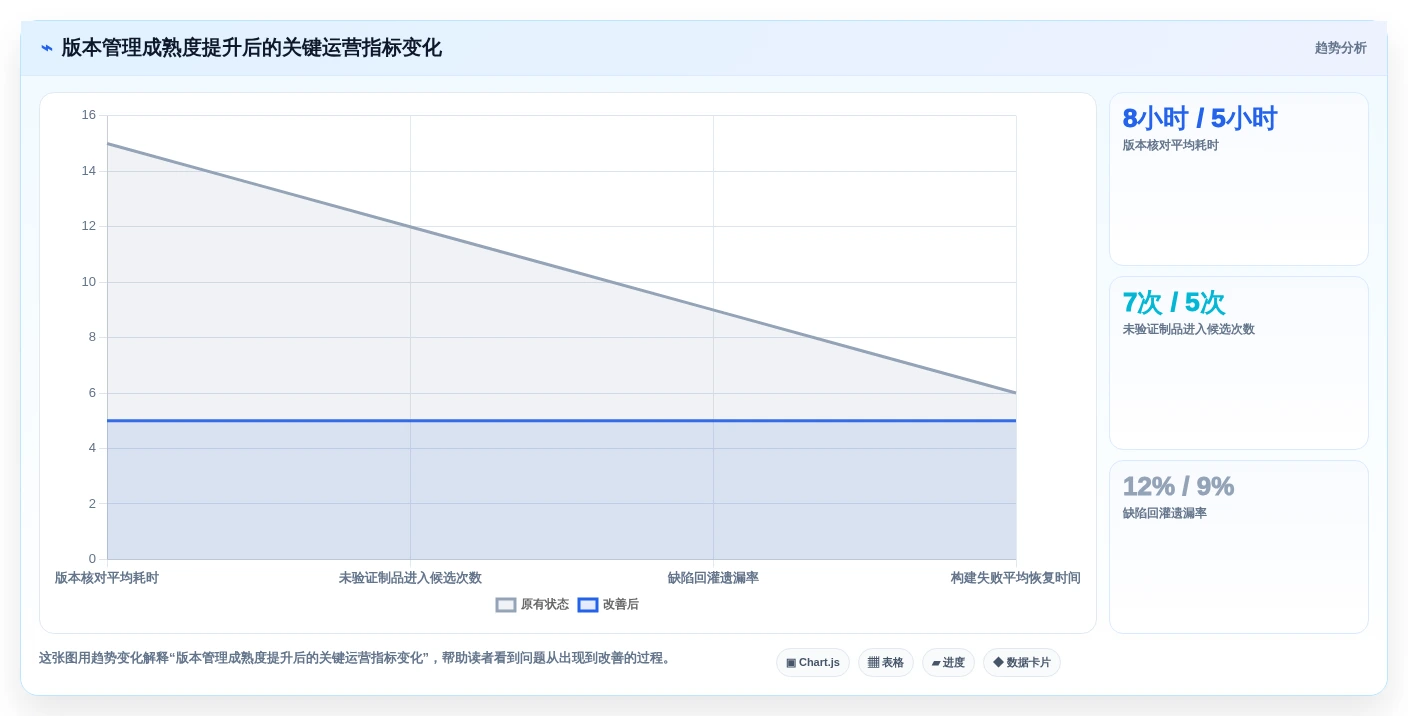Click the 数据卡片 tag chip
The width and height of the screenshot is (1408, 716).
coord(1022,663)
